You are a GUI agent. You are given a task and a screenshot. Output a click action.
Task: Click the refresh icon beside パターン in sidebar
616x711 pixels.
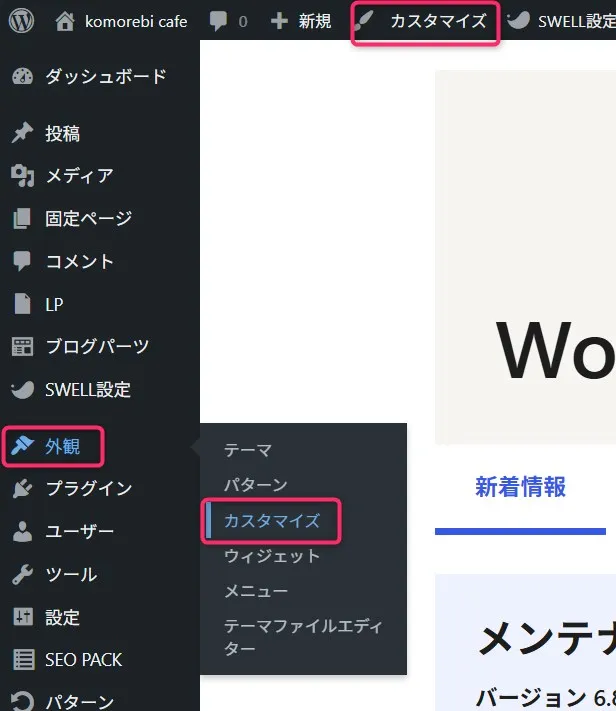(x=22, y=701)
